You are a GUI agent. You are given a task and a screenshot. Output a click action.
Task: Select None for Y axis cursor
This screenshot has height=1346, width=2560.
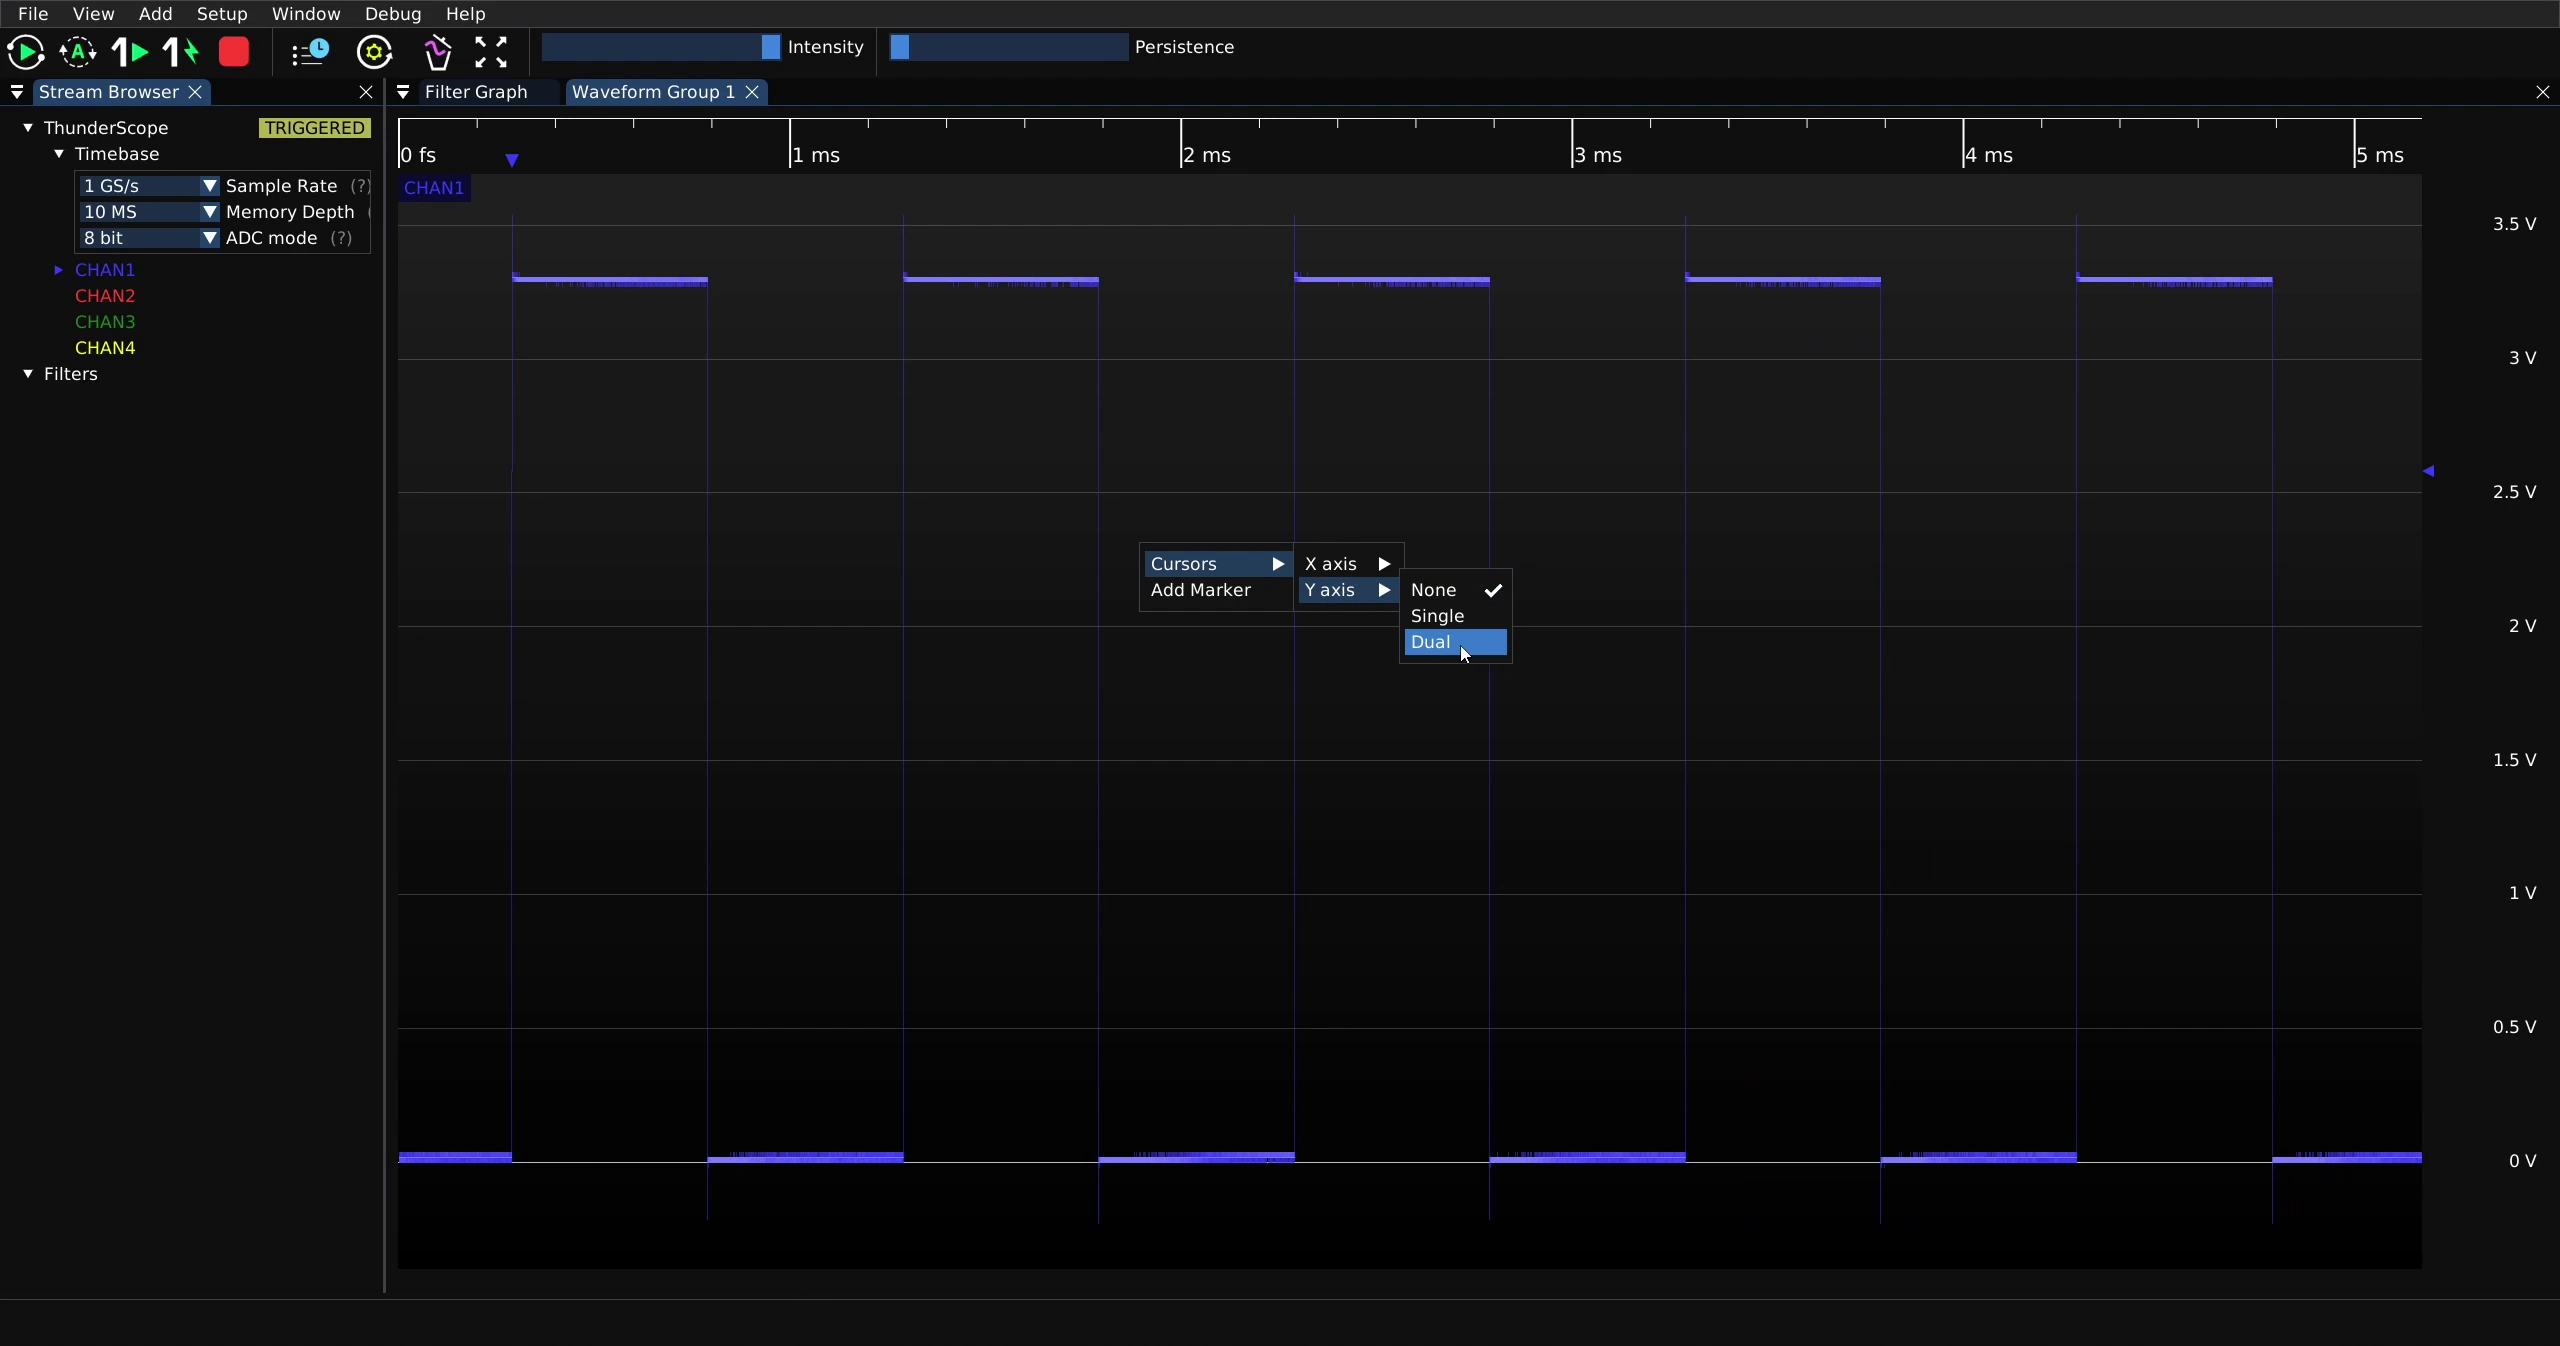[1455, 590]
